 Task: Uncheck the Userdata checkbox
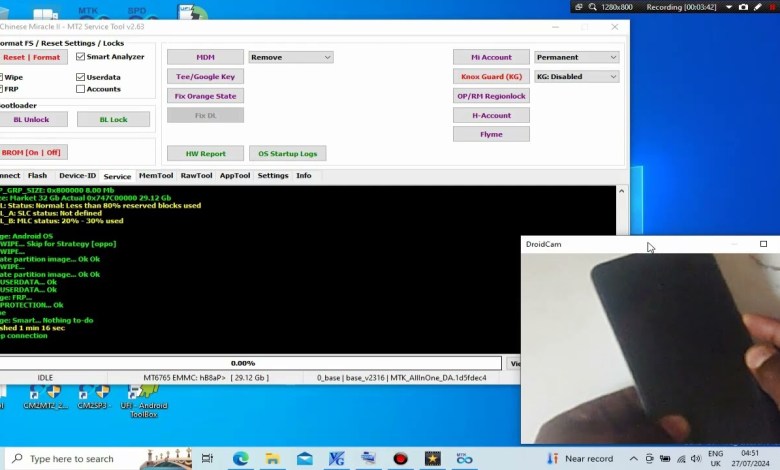coord(81,77)
